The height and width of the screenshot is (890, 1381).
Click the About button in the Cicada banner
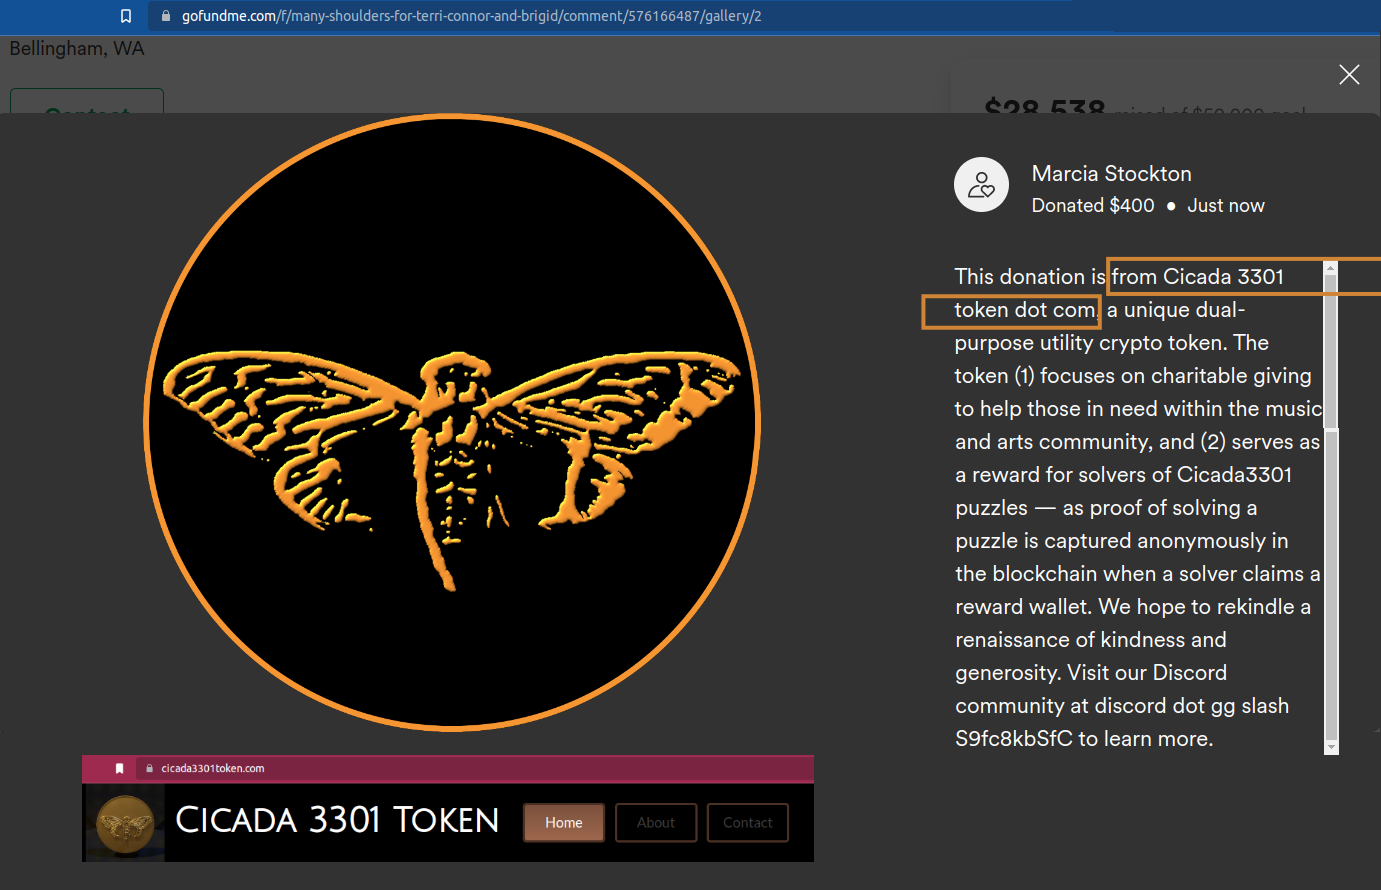point(656,822)
